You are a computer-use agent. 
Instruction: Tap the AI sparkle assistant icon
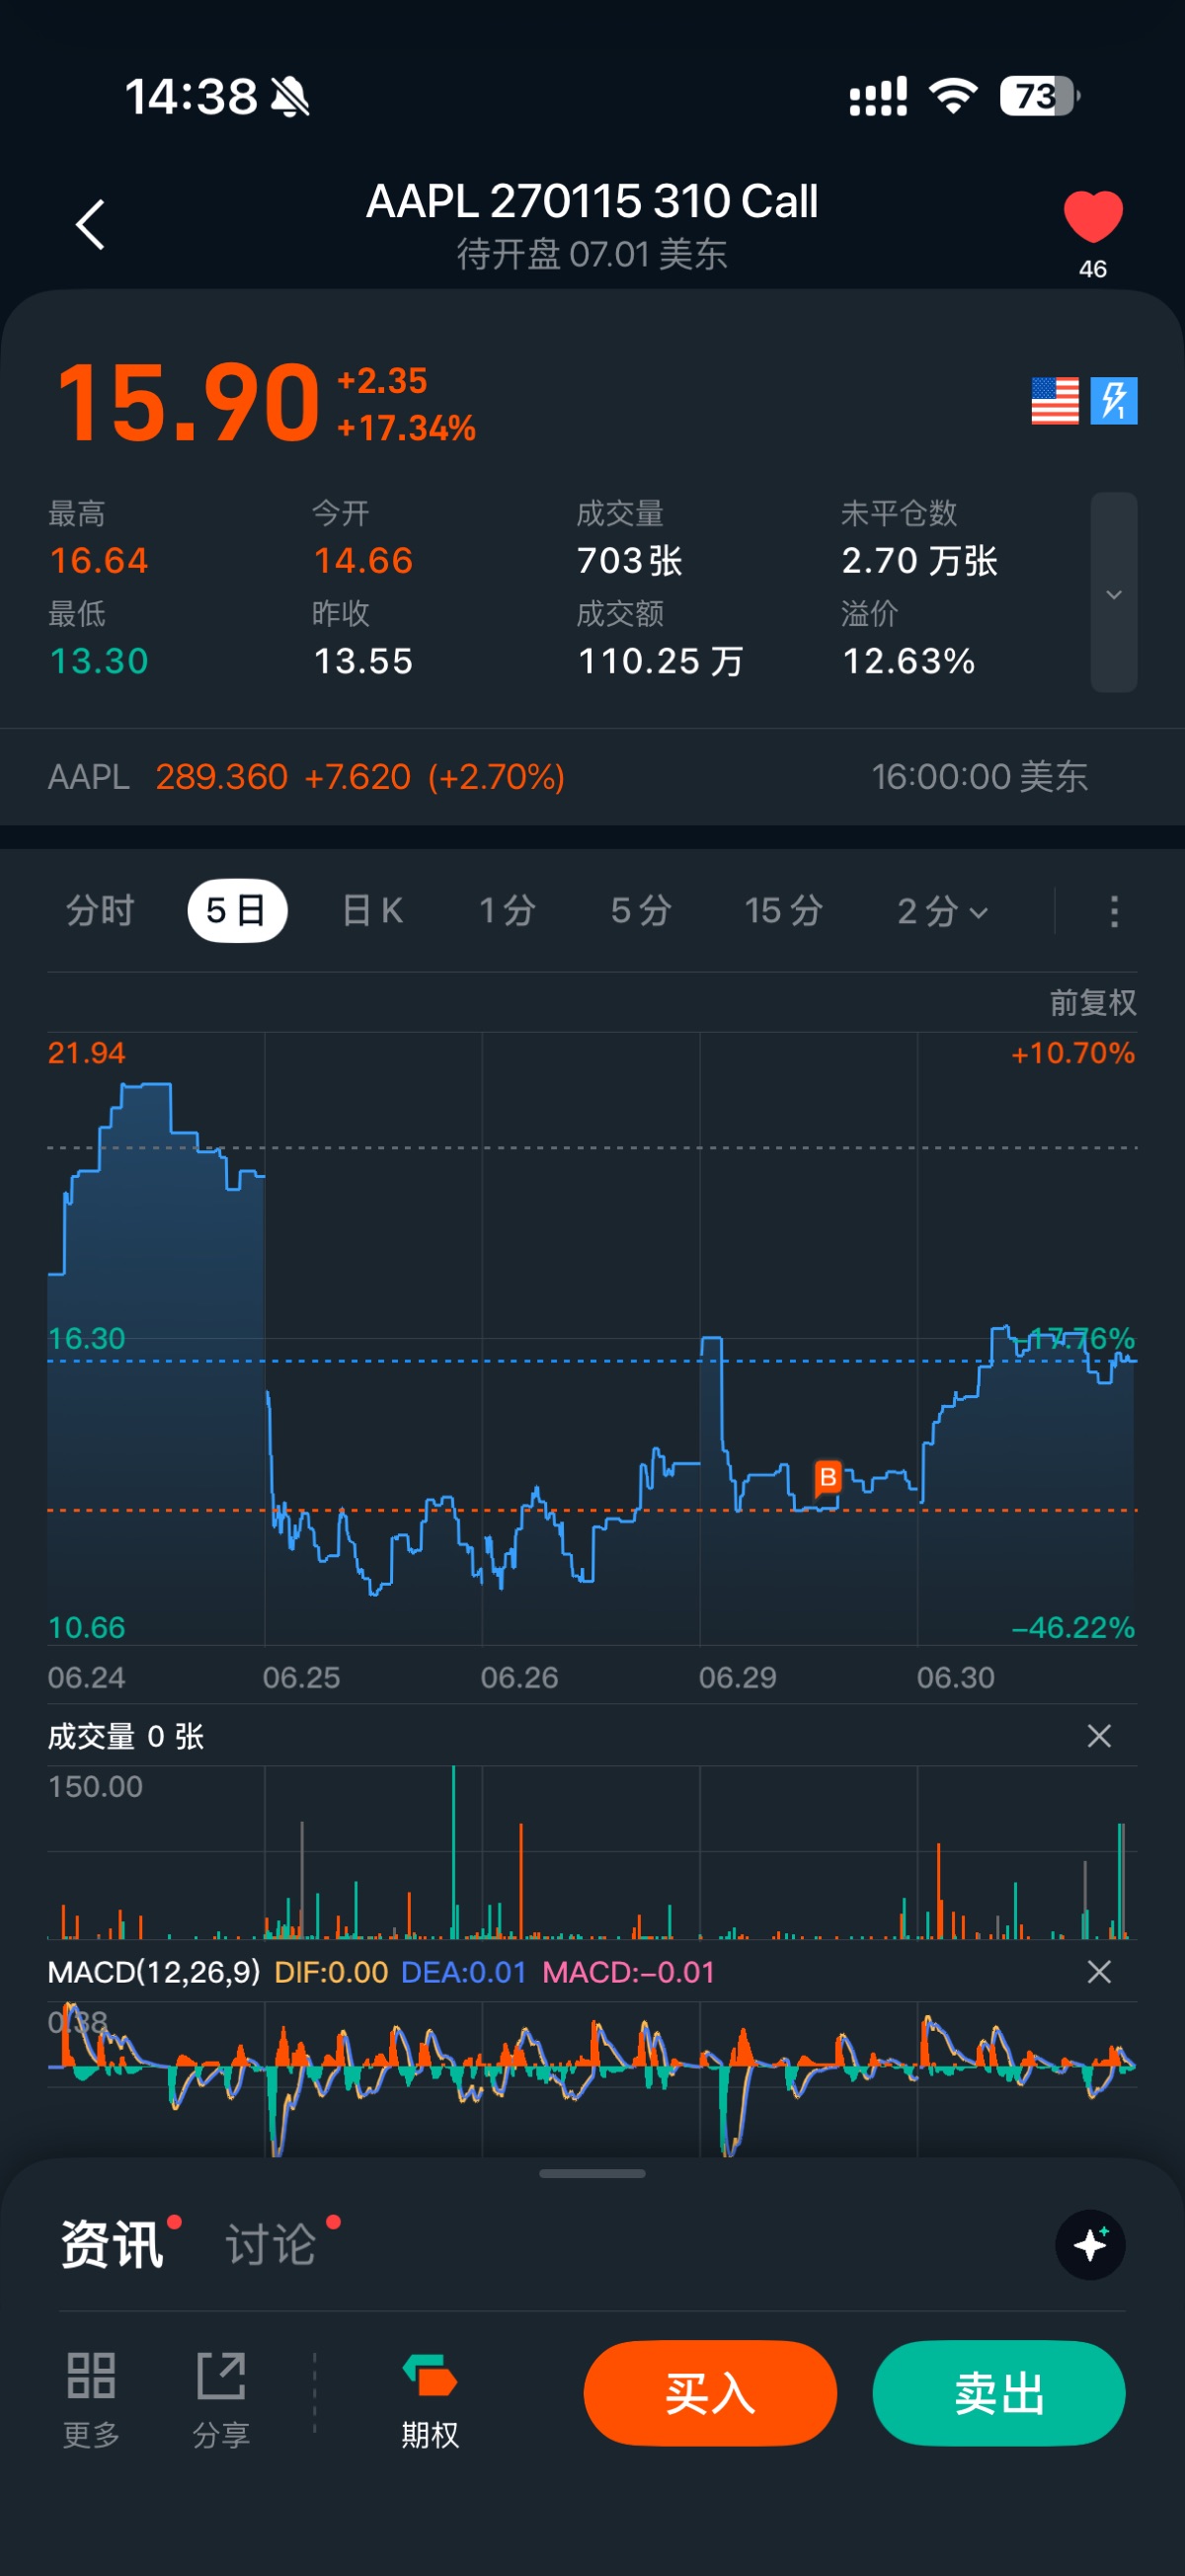tap(1090, 2245)
